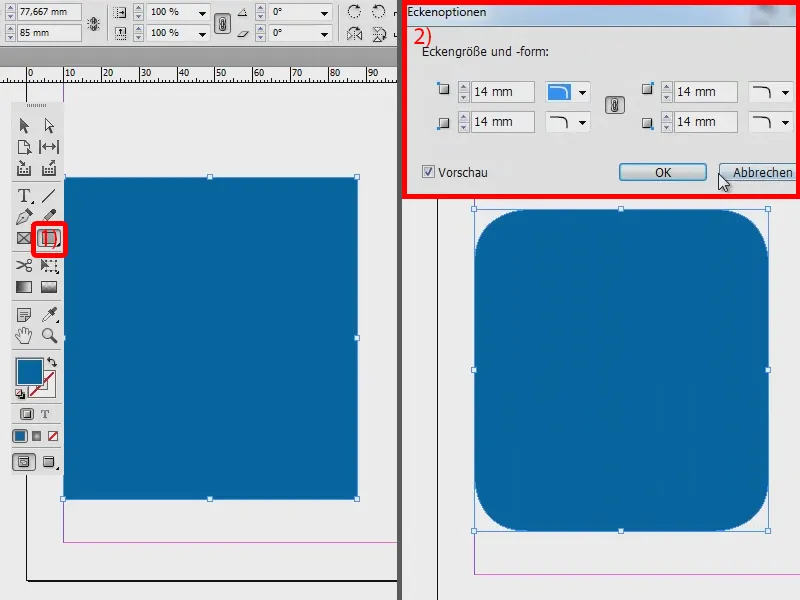The height and width of the screenshot is (600, 800).
Task: Click the square blue rectangle on canvas
Action: click(x=210, y=338)
